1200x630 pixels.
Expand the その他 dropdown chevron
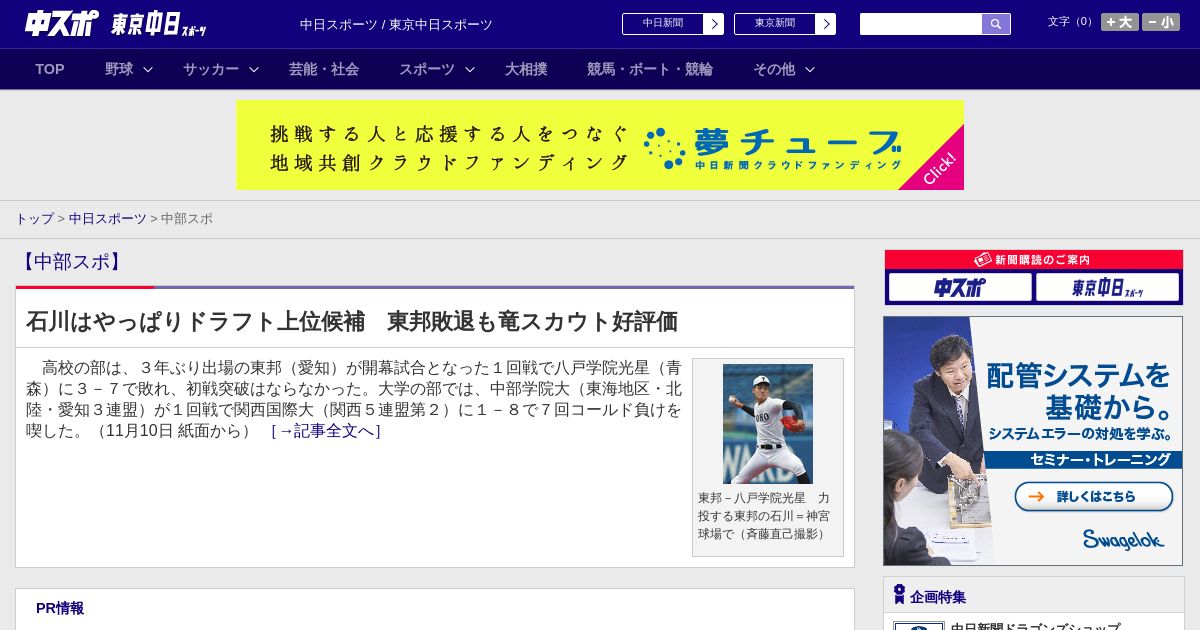(810, 69)
